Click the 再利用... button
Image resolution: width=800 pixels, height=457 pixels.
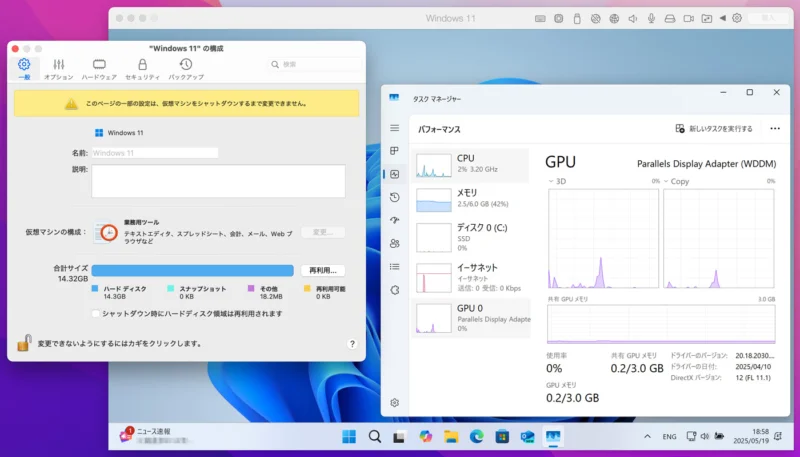(322, 270)
